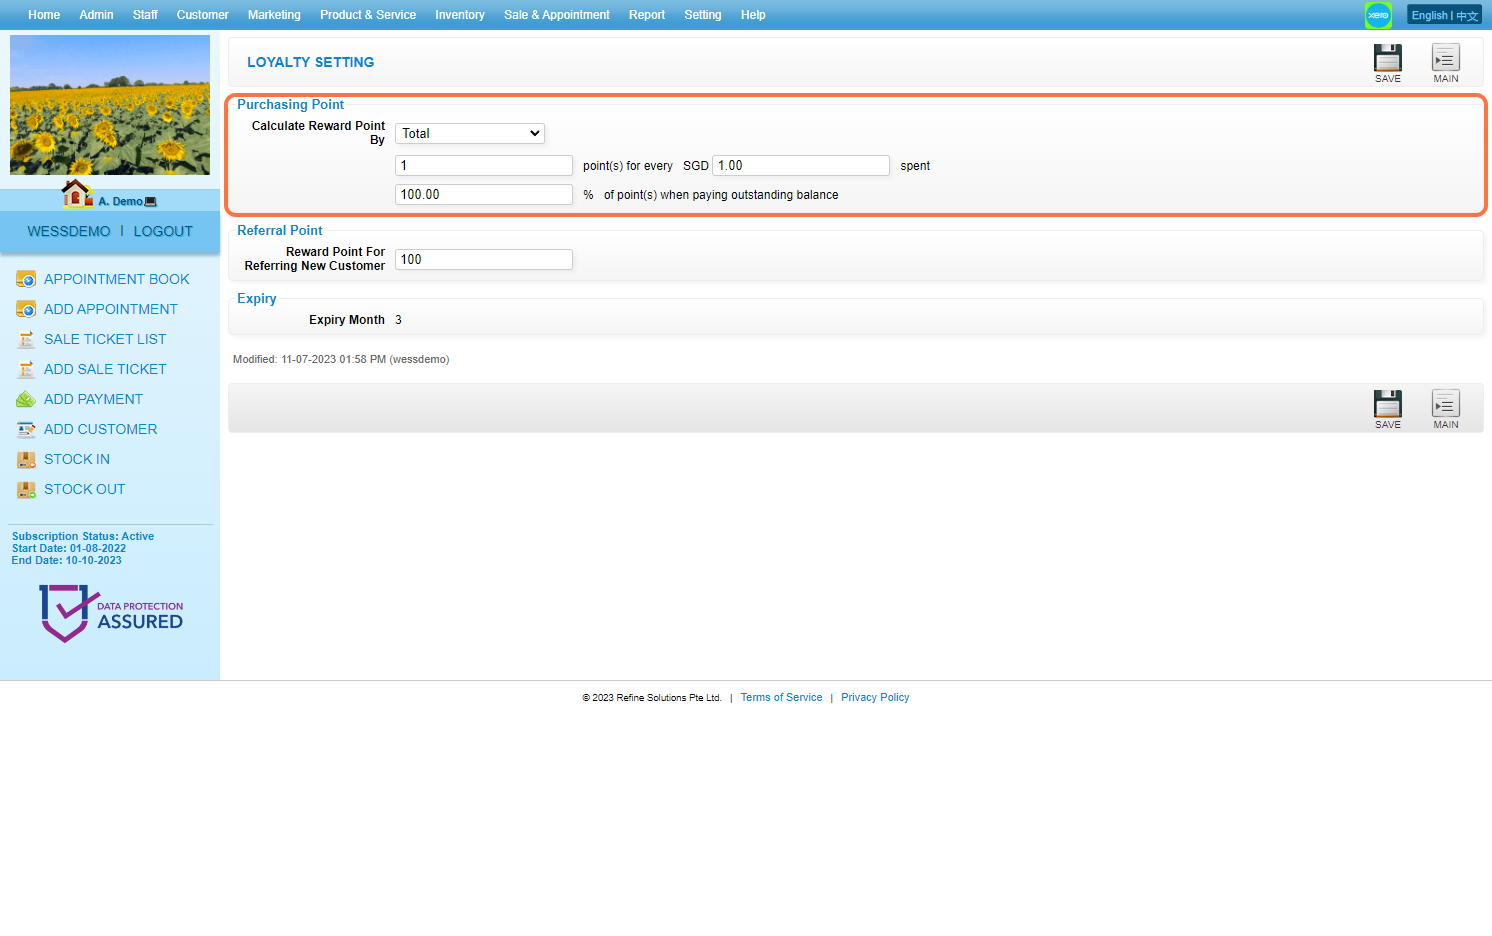The height and width of the screenshot is (936, 1492).
Task: Open APPOINTMENT BOOK link
Action: (117, 279)
